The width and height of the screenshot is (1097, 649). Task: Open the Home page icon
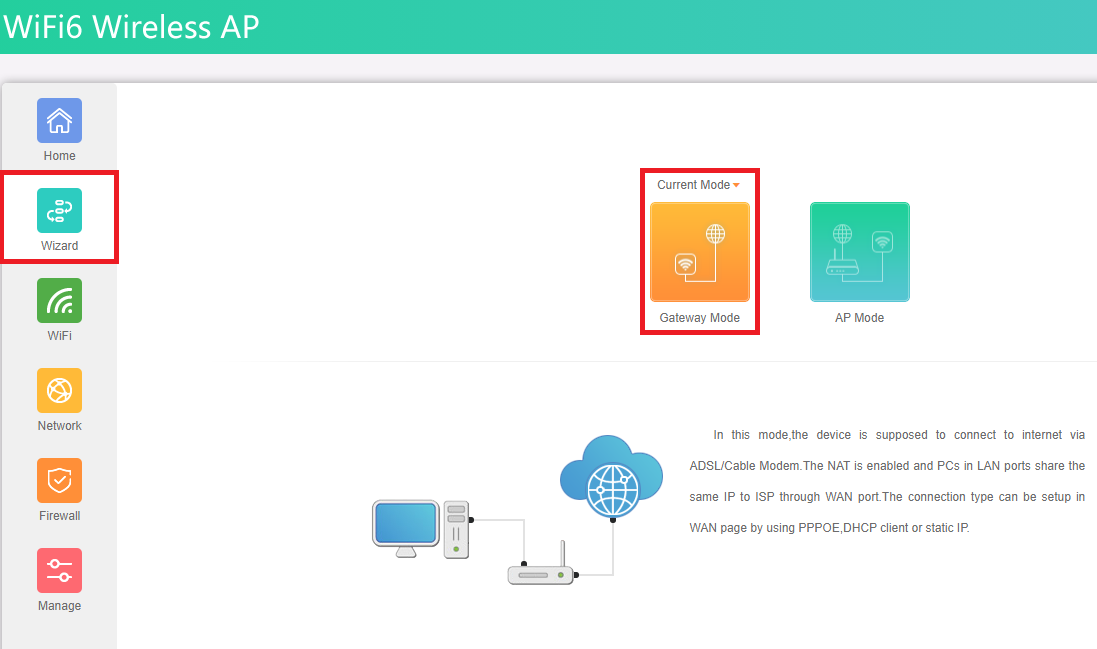coord(59,121)
